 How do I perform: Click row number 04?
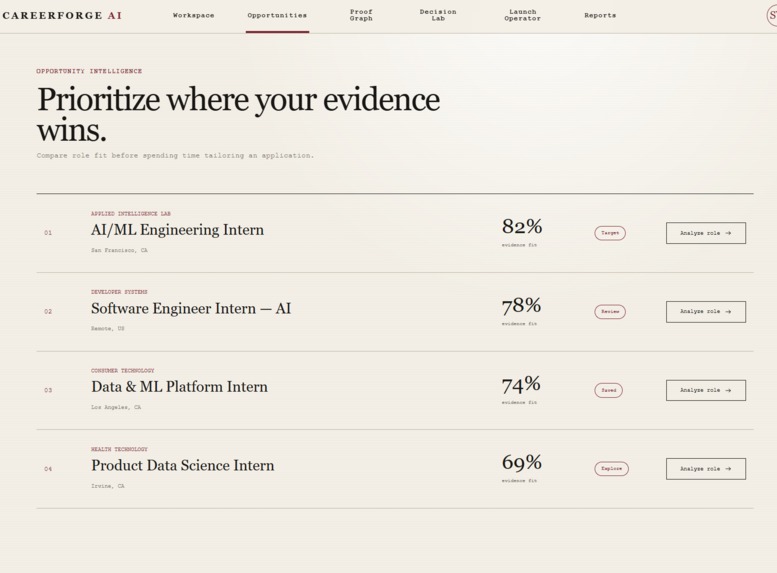pos(48,469)
